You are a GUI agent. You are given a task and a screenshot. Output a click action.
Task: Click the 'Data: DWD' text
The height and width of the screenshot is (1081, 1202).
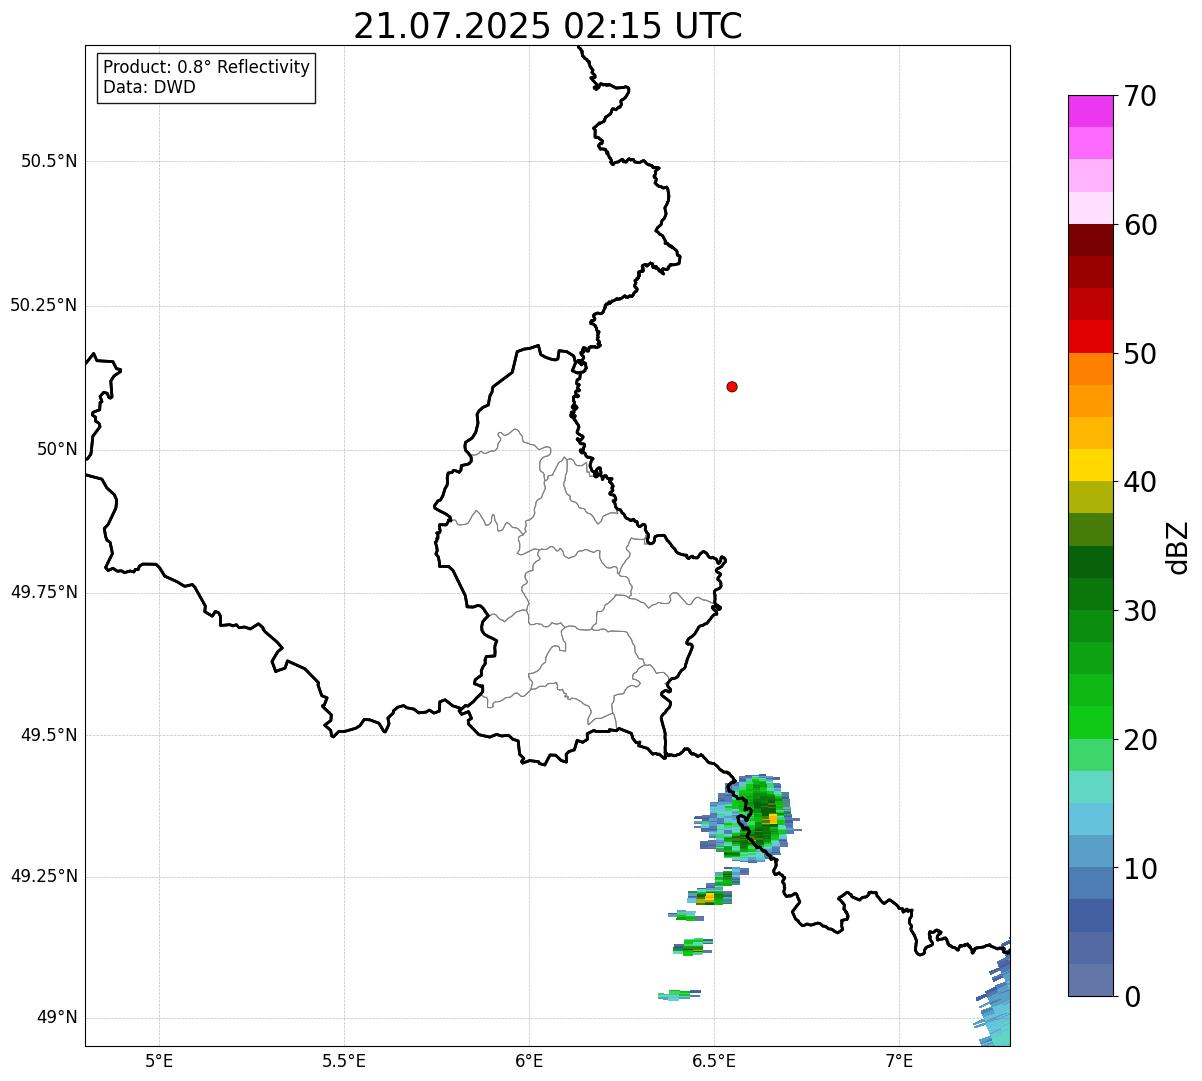pyautogui.click(x=149, y=87)
